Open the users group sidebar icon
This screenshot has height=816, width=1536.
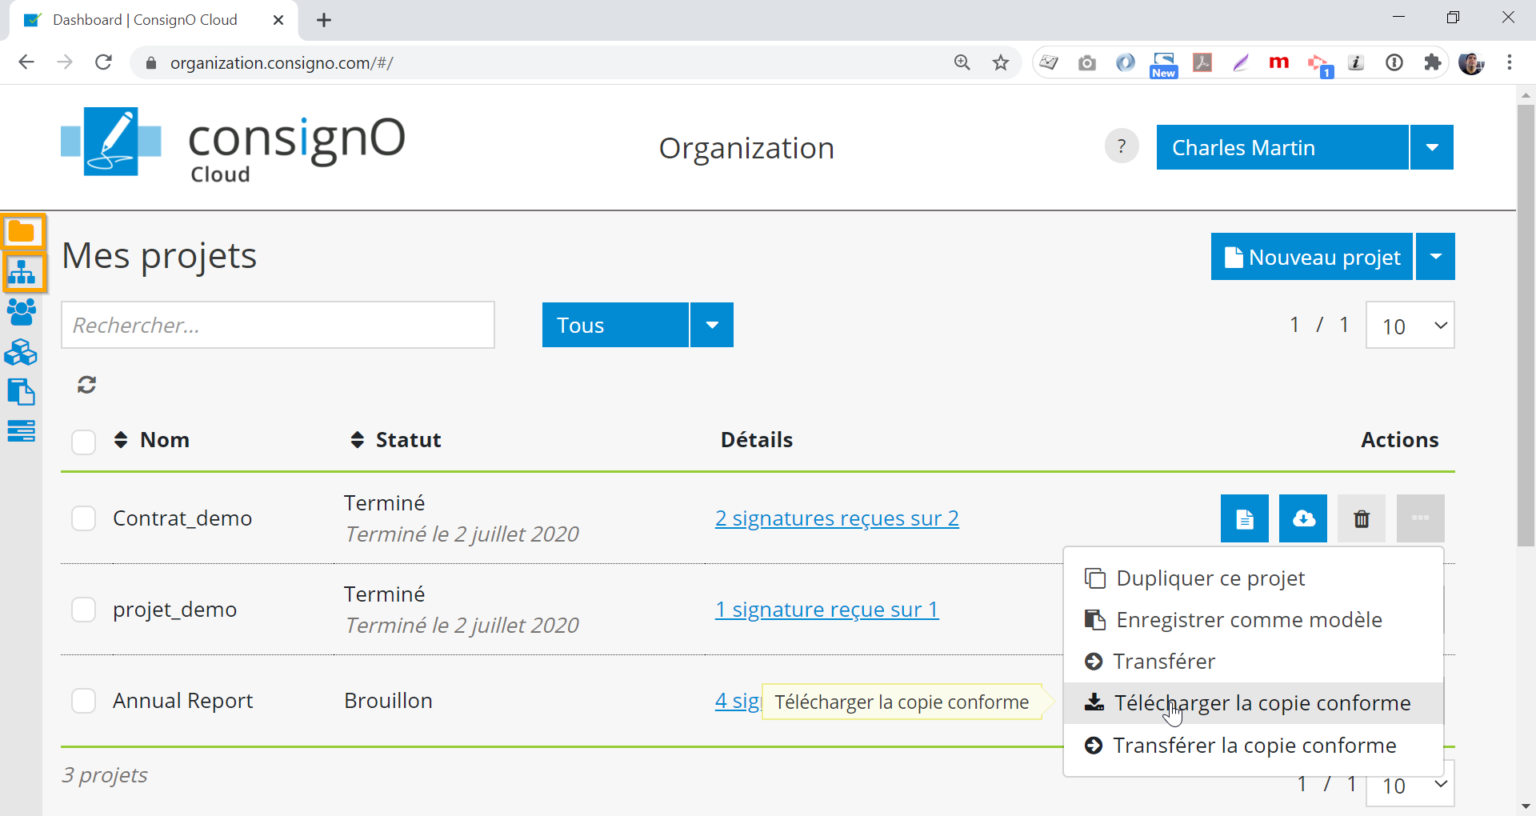[x=21, y=312]
